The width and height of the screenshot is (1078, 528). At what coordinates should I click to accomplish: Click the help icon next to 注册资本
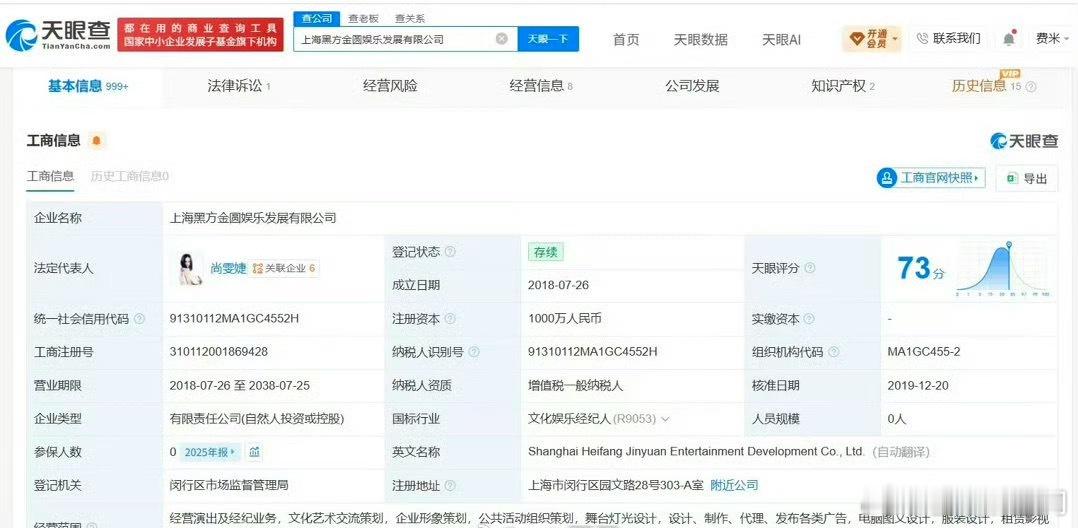450,319
